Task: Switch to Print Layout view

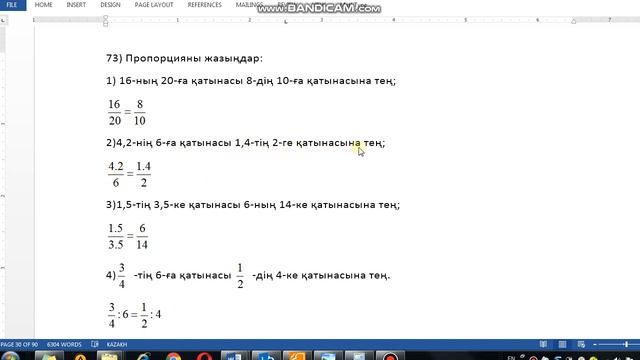Action: pos(562,344)
